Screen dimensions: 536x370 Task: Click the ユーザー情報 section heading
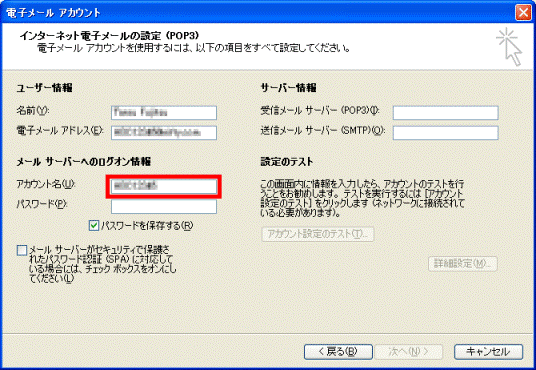tap(44, 88)
